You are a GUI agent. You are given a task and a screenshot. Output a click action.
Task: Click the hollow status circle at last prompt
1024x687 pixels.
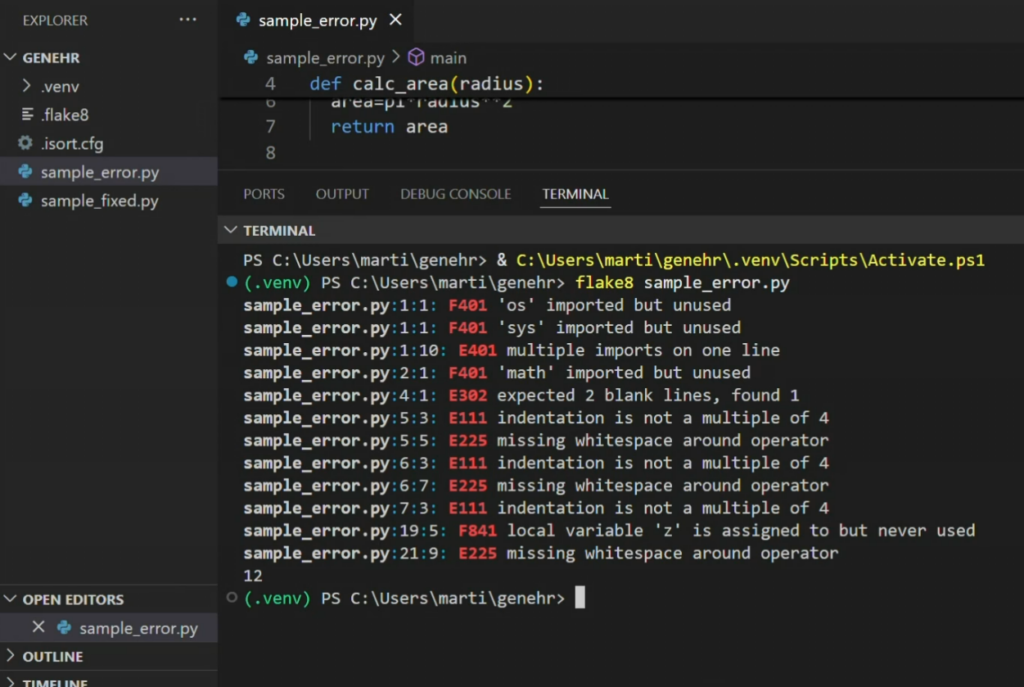point(232,598)
